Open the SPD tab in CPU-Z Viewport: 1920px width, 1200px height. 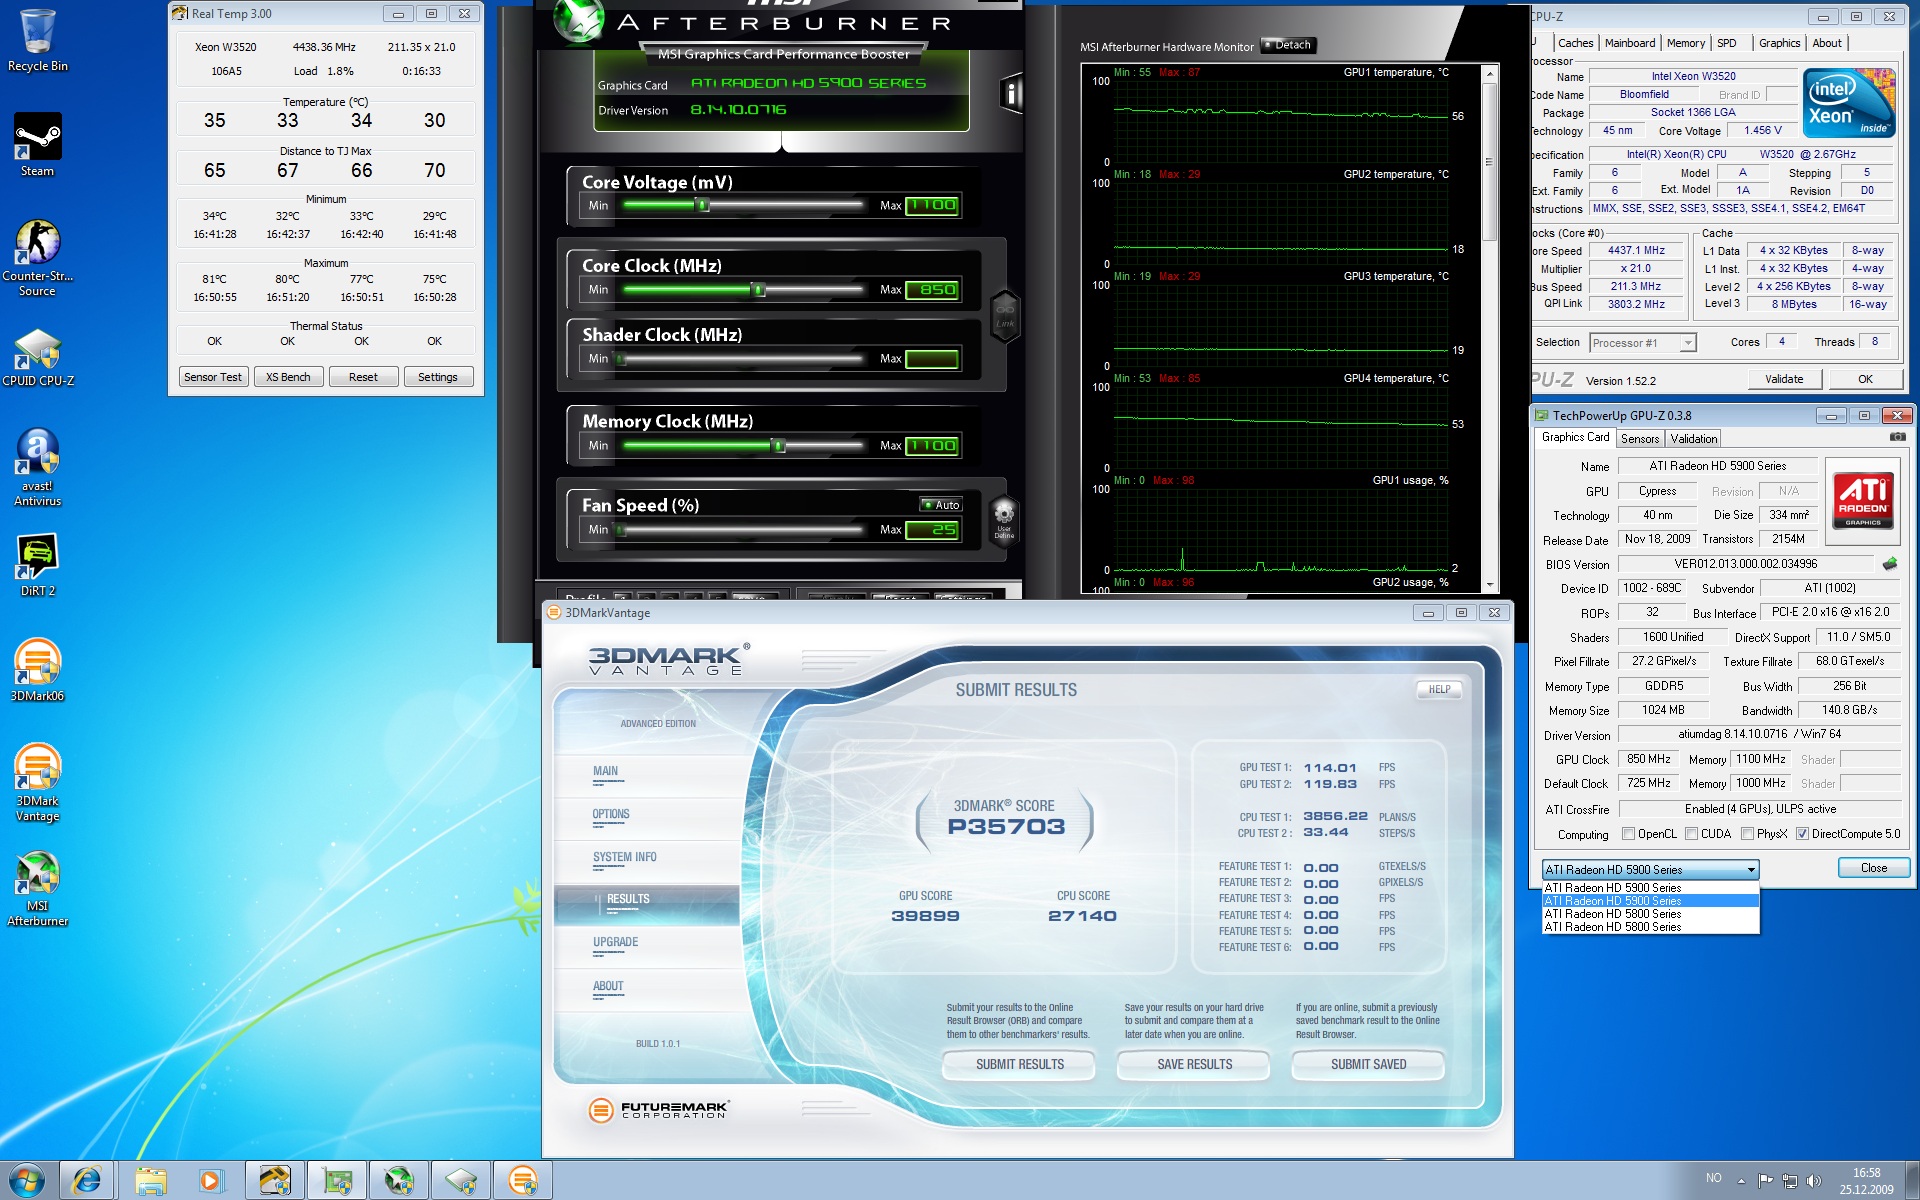click(1727, 43)
